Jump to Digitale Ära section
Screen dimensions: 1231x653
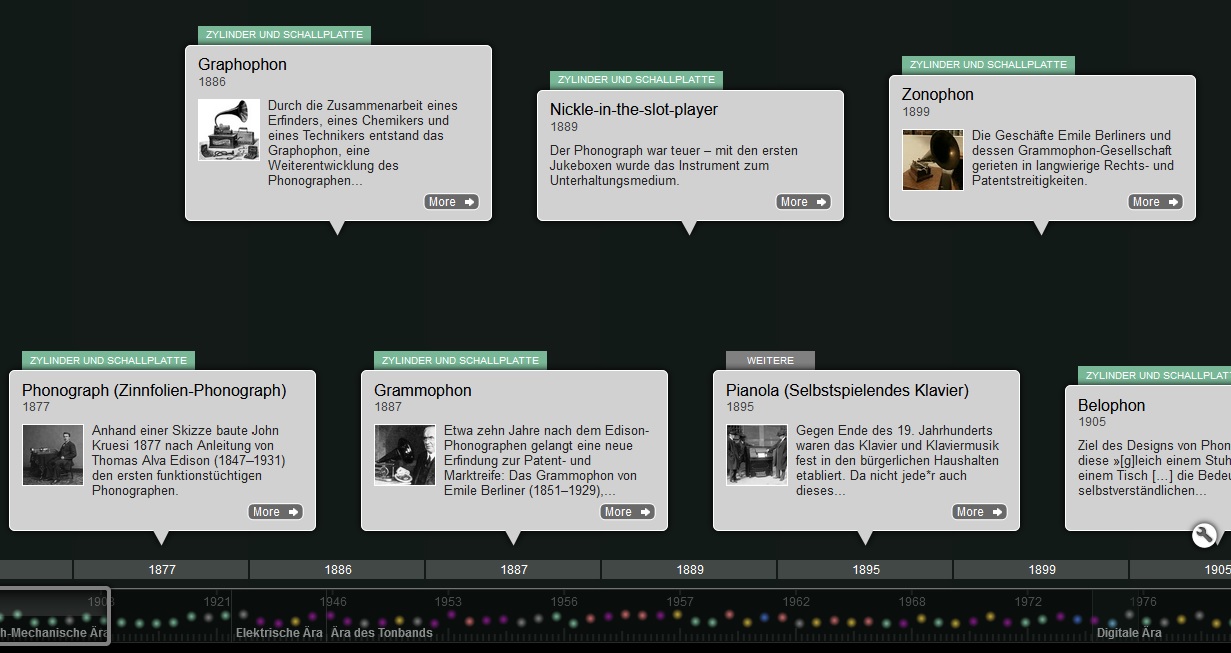1129,633
